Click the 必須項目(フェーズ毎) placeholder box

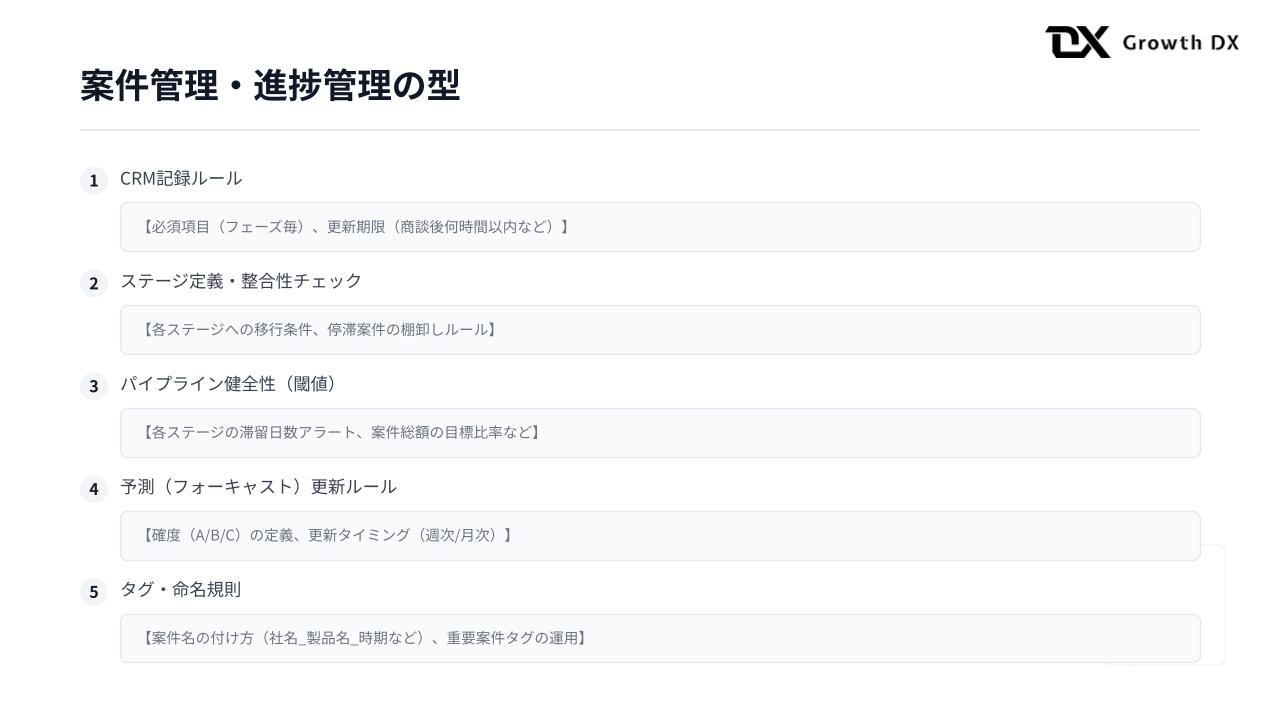[660, 227]
